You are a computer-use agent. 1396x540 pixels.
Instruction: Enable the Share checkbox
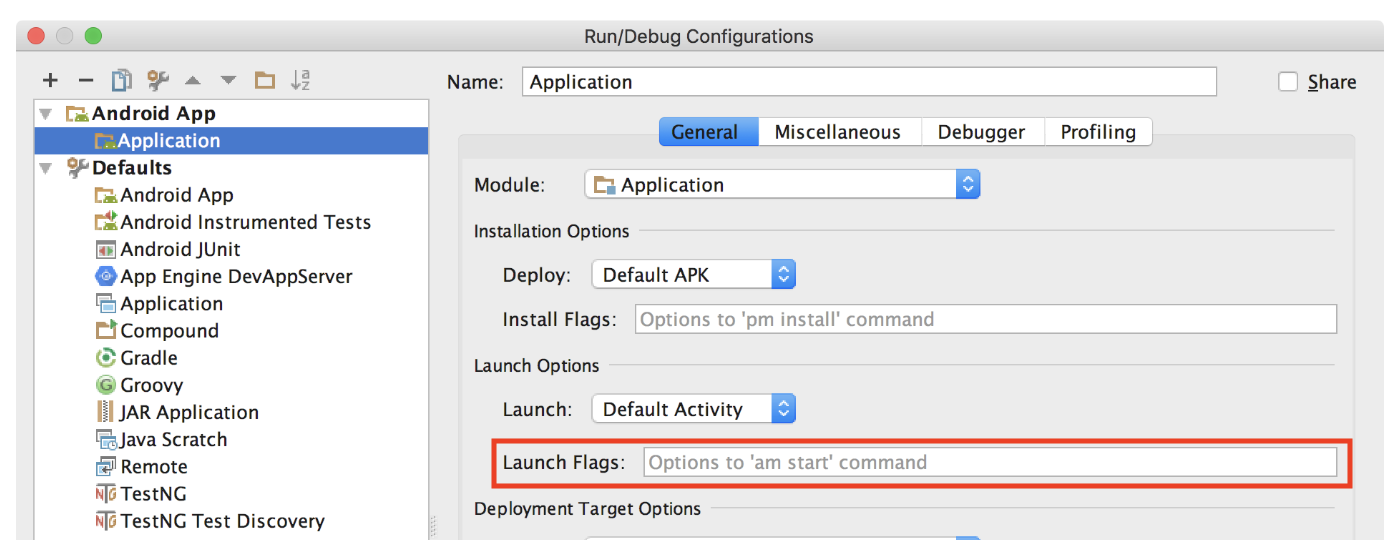pyautogui.click(x=1288, y=82)
